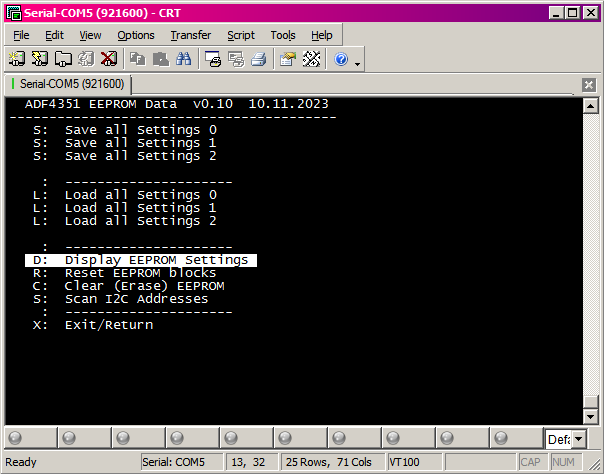The image size is (604, 474).
Task: Click the 'Load all Settings 1' line
Action: coord(125,208)
